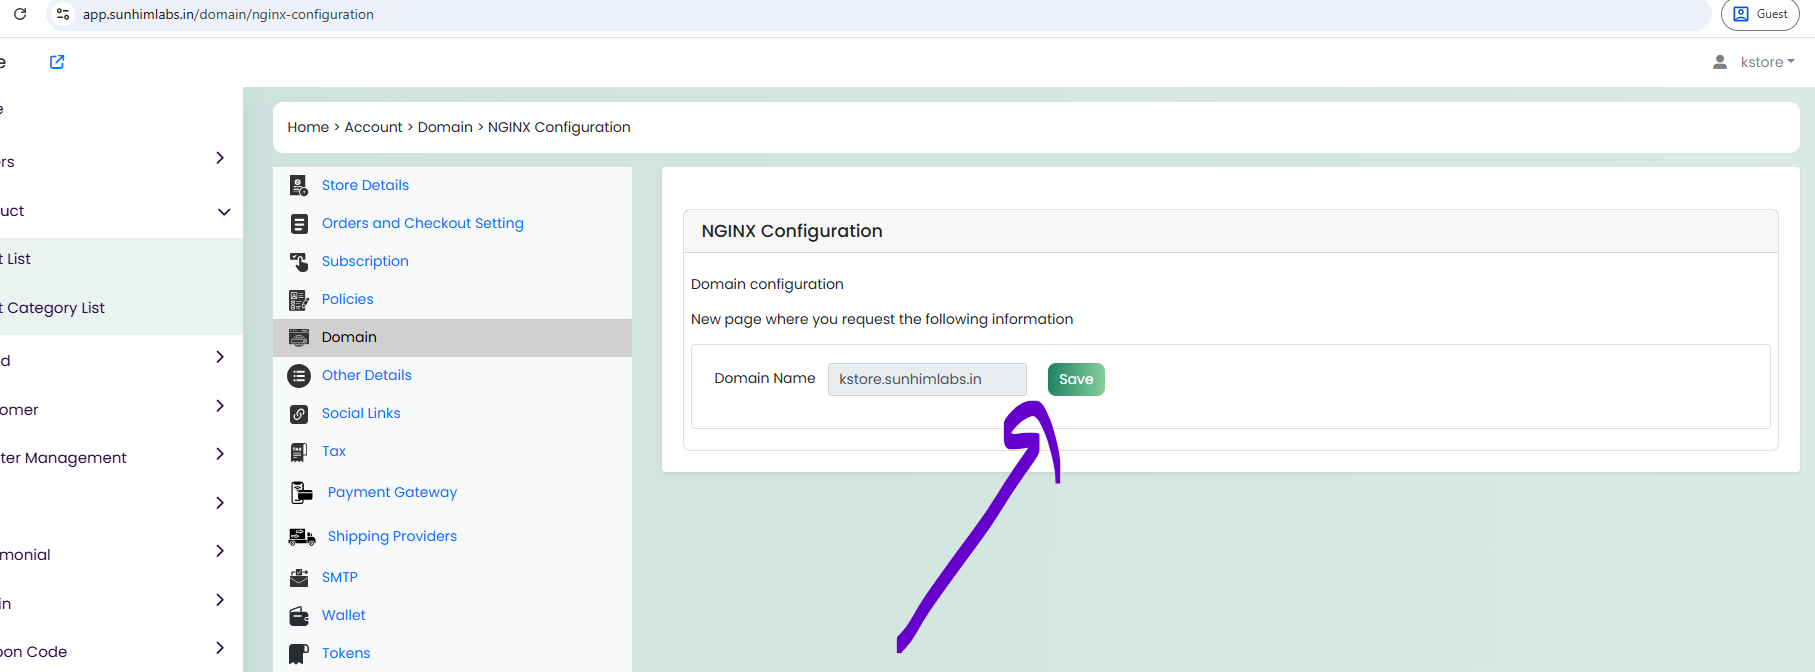The width and height of the screenshot is (1815, 672).
Task: Open Payment Gateway settings
Action: 392,492
